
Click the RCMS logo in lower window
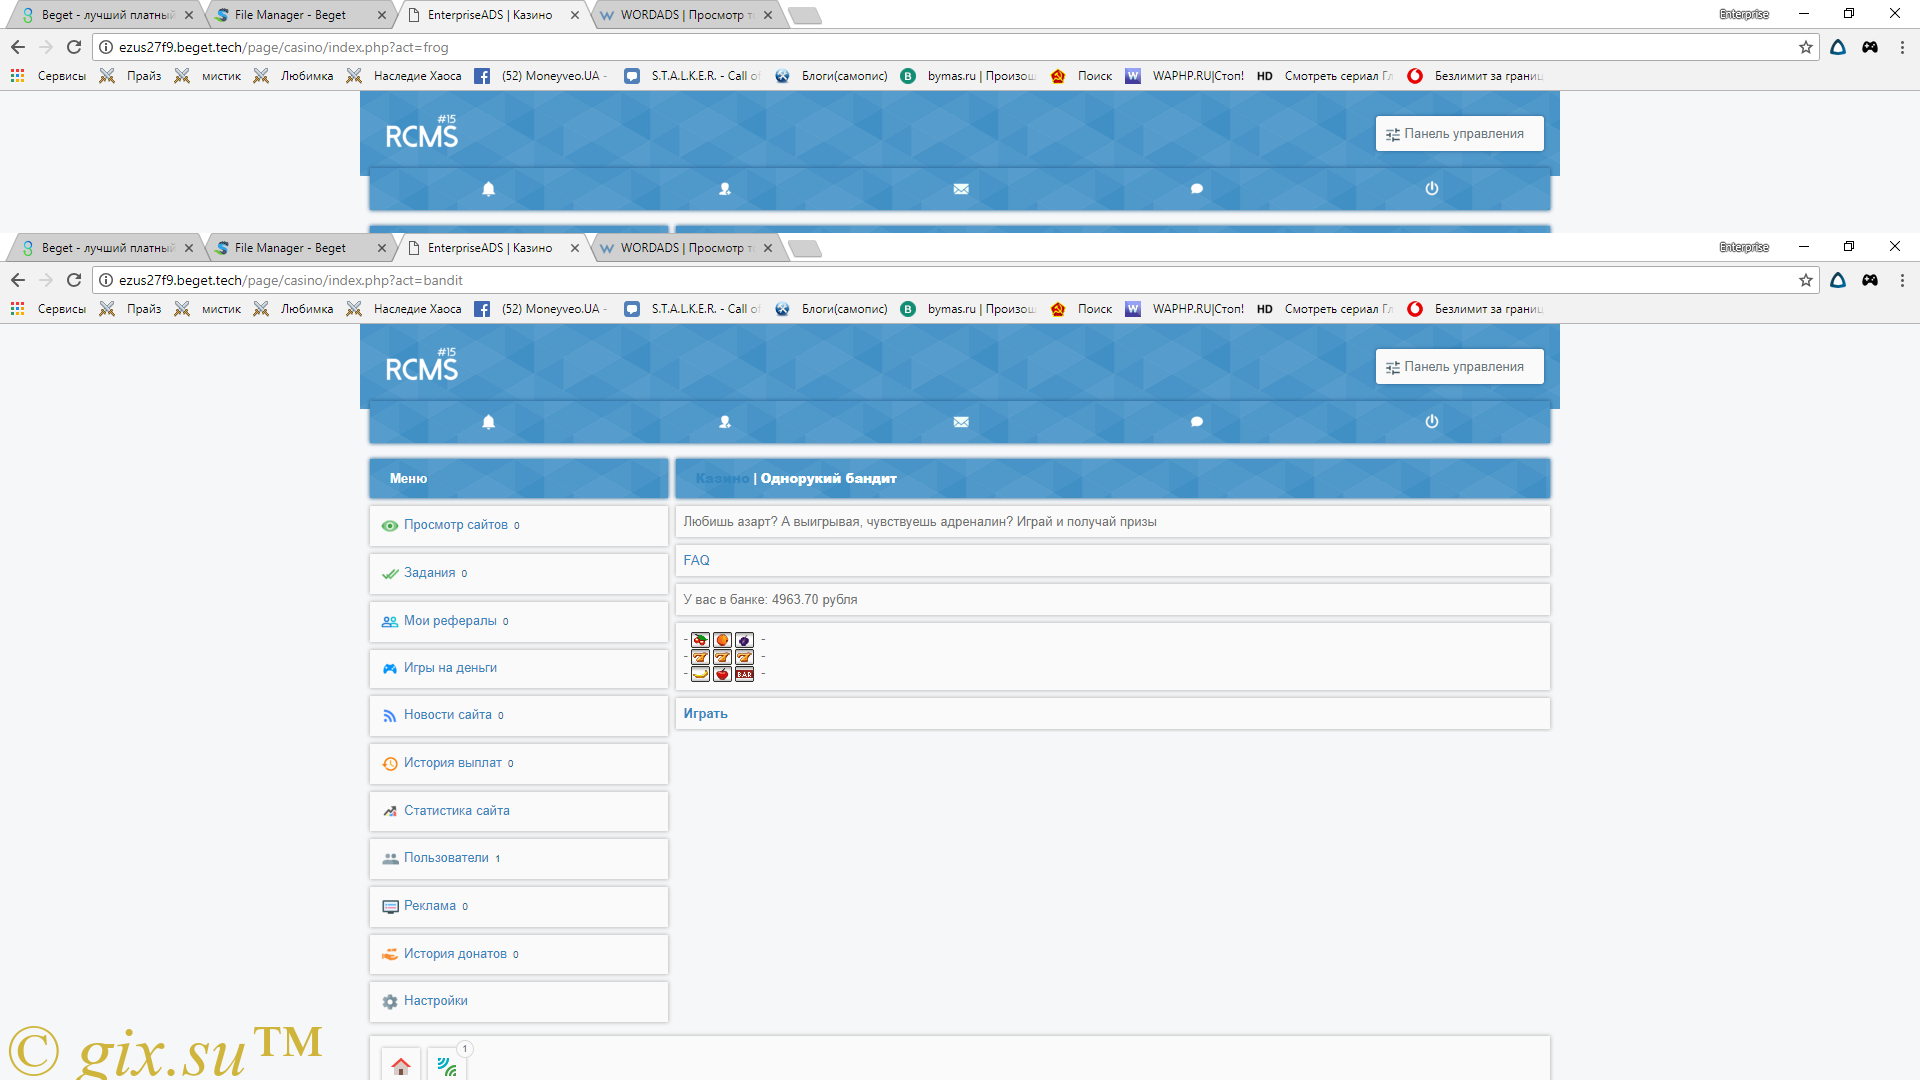pyautogui.click(x=422, y=366)
